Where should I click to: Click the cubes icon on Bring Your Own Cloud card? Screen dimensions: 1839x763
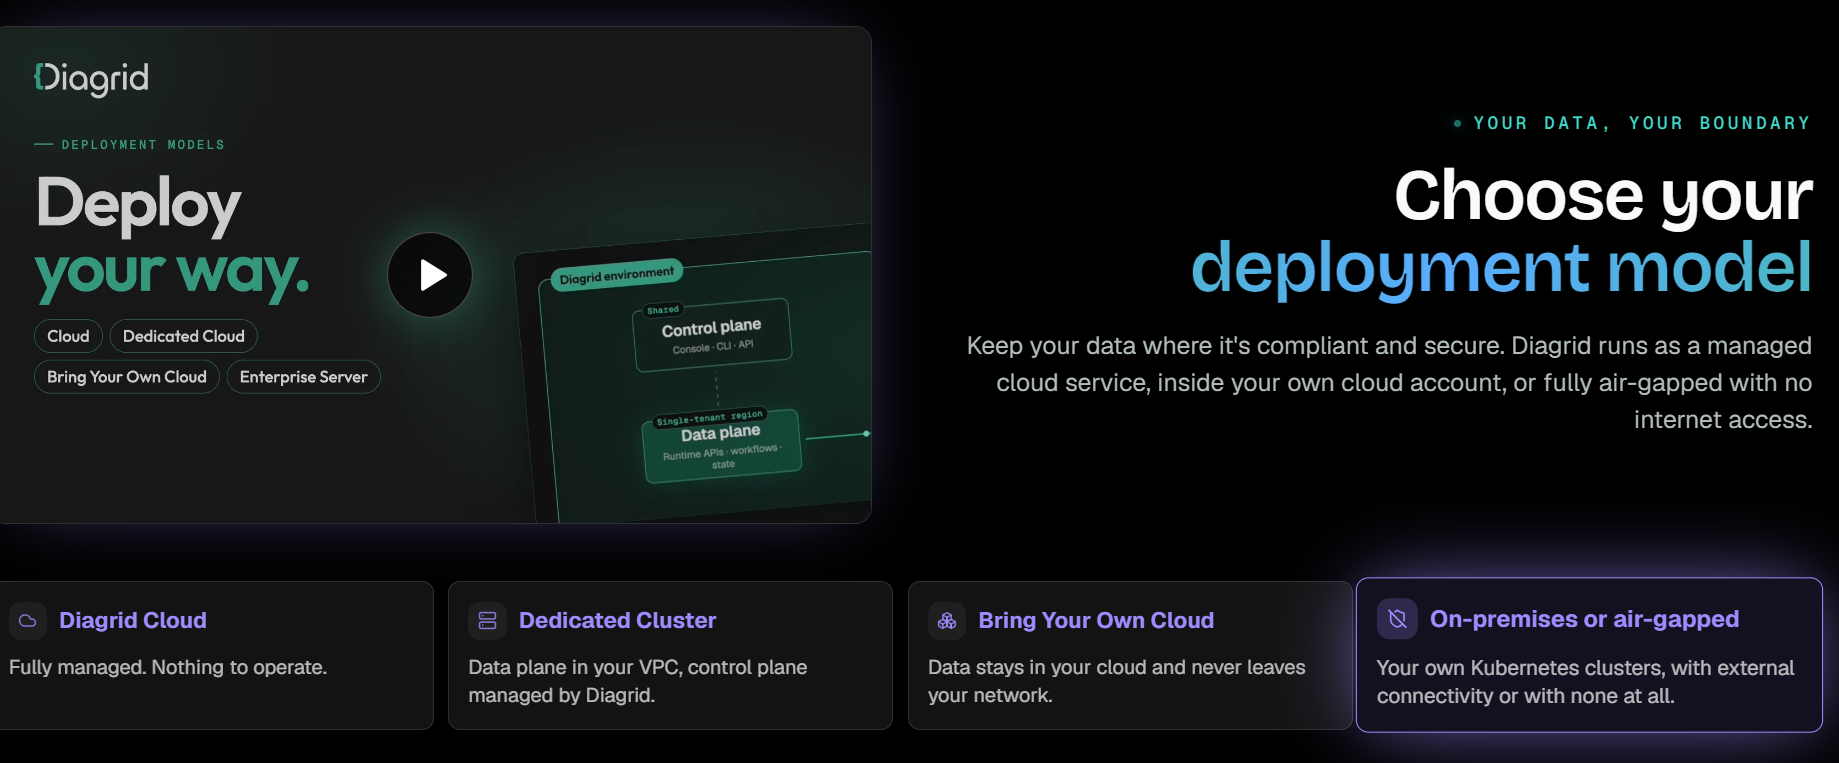click(x=947, y=621)
